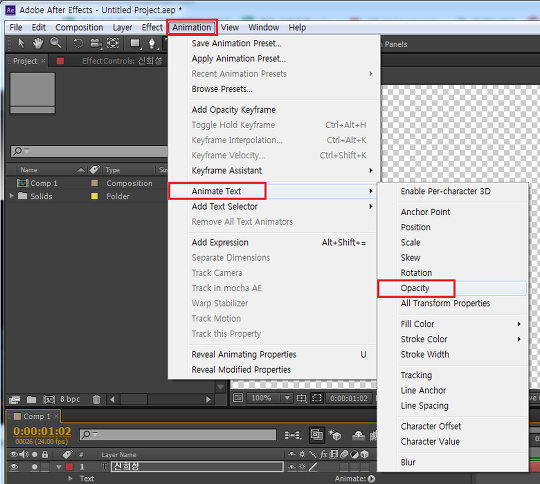The height and width of the screenshot is (484, 540).
Task: Click the 3D layer column header icon
Action: tap(365, 454)
